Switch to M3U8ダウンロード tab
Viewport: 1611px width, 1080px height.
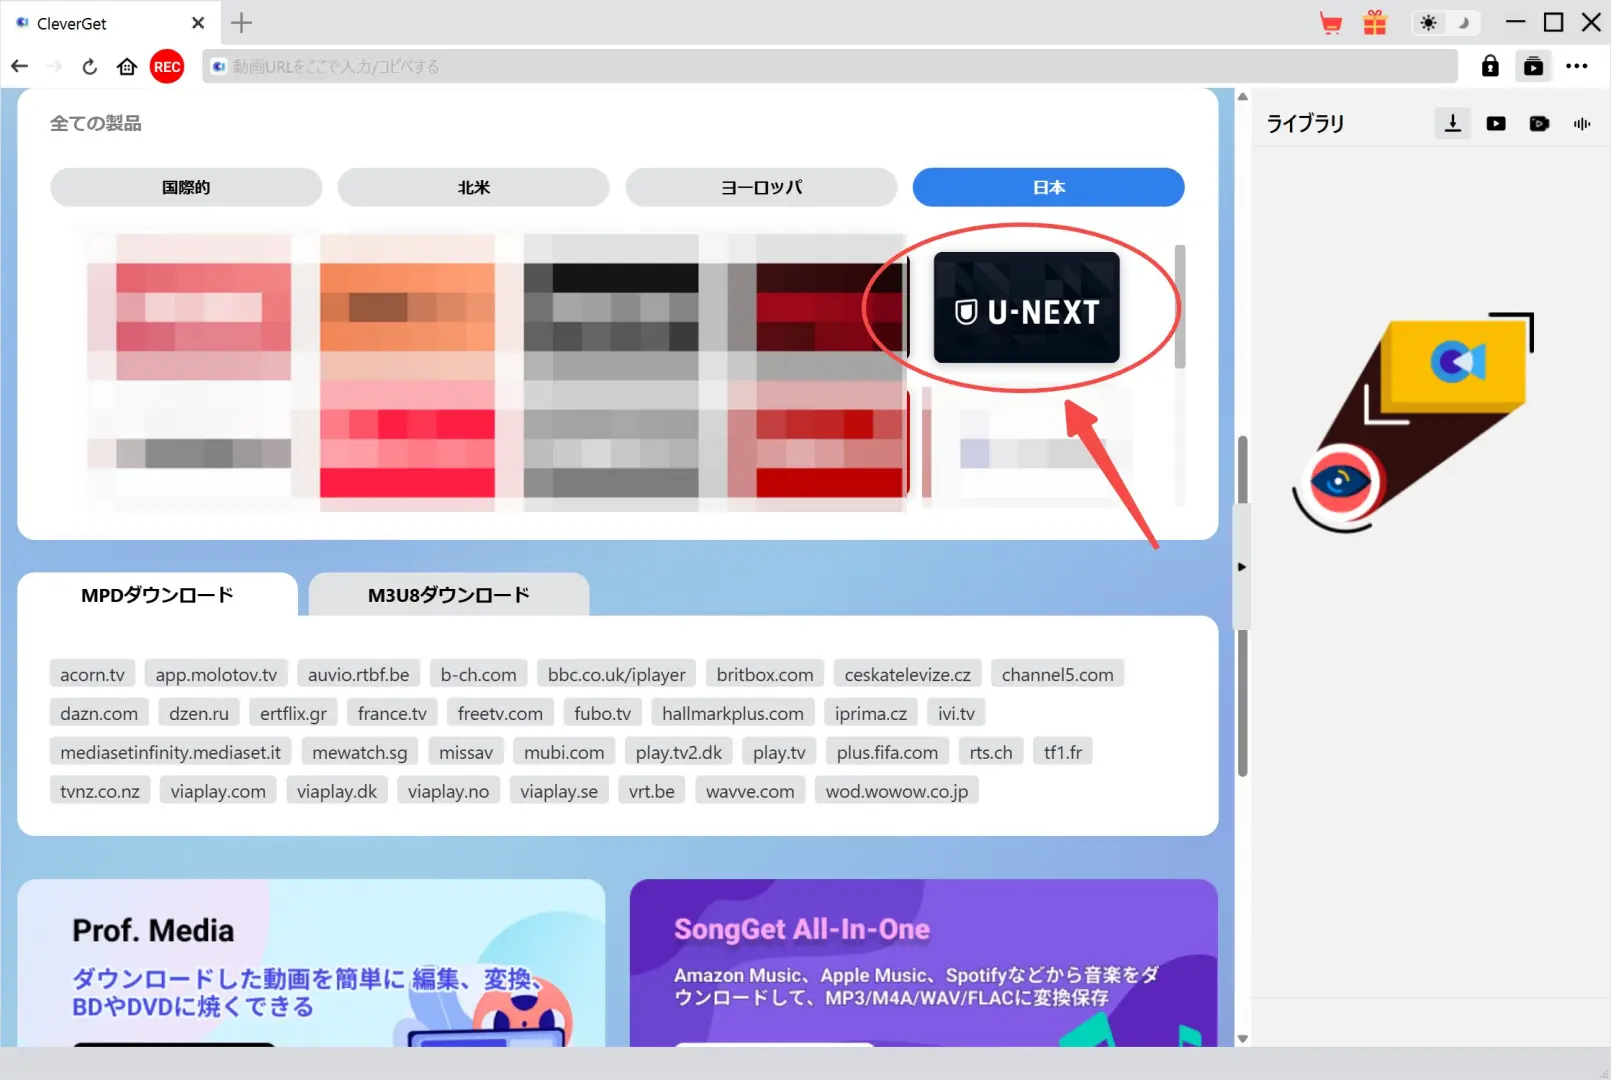coord(449,595)
